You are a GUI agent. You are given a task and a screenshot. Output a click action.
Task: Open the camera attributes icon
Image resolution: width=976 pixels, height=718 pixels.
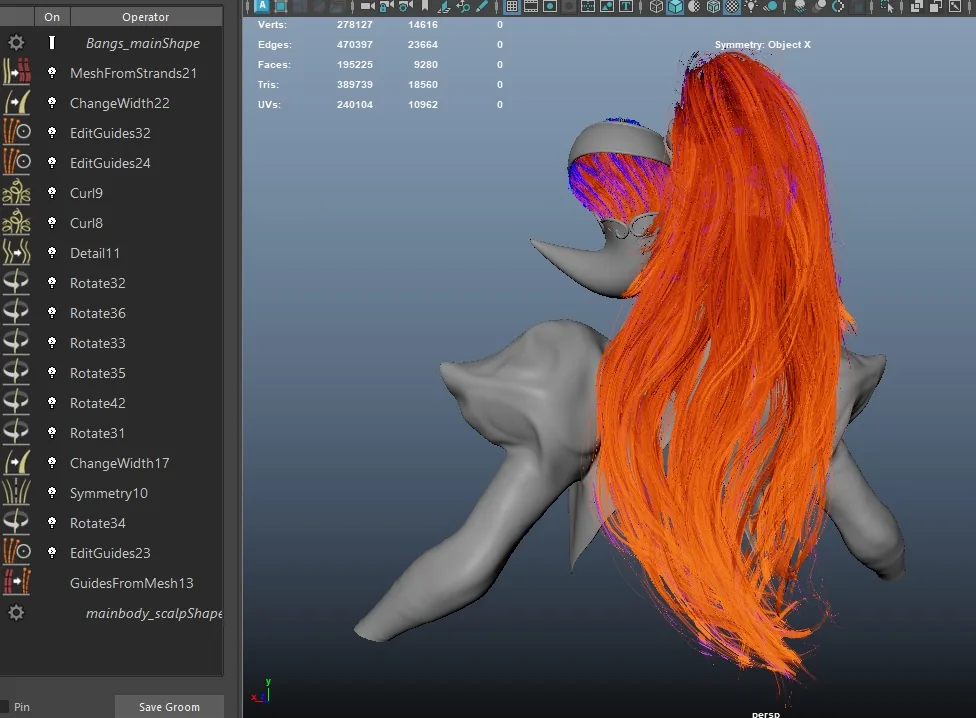406,6
